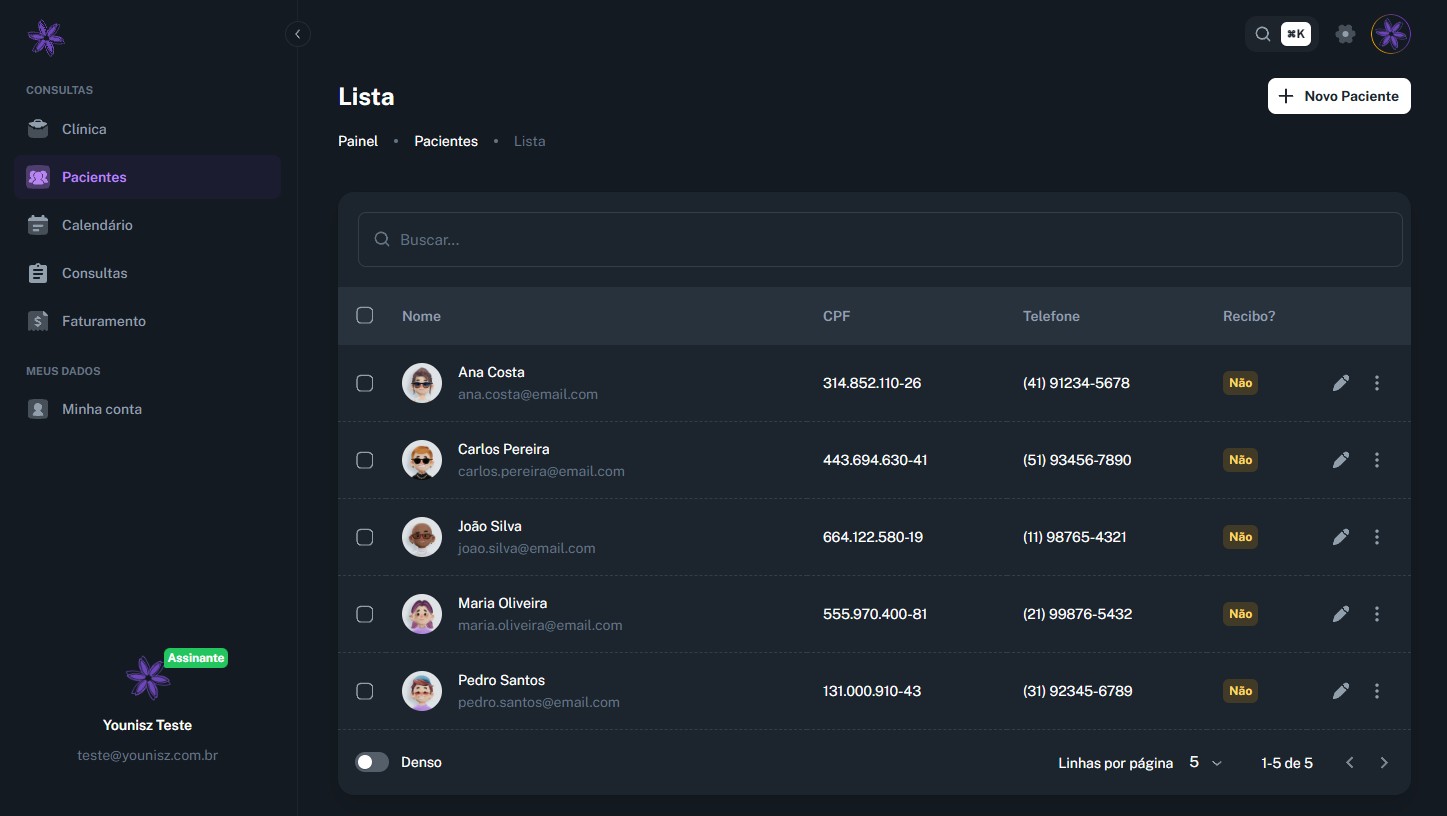Enable the Denso display toggle
This screenshot has height=816, width=1447.
point(371,762)
